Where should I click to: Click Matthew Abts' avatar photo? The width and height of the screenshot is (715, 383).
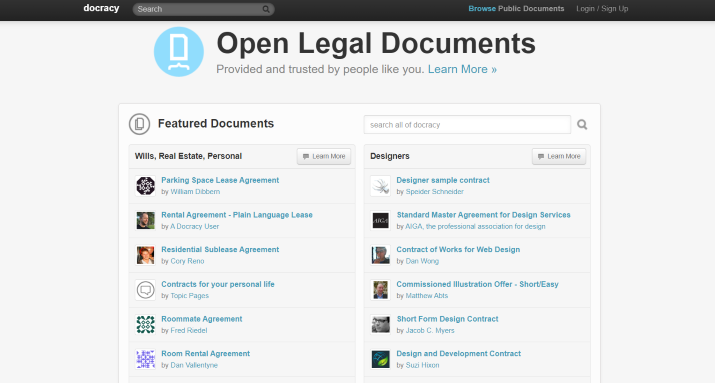click(x=380, y=290)
